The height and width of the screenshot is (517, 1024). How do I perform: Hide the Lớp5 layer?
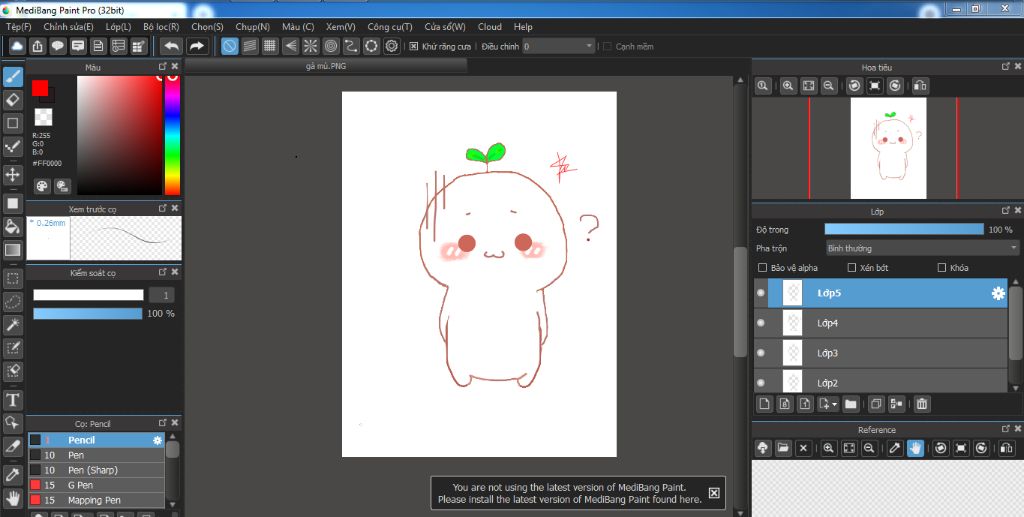tap(761, 293)
